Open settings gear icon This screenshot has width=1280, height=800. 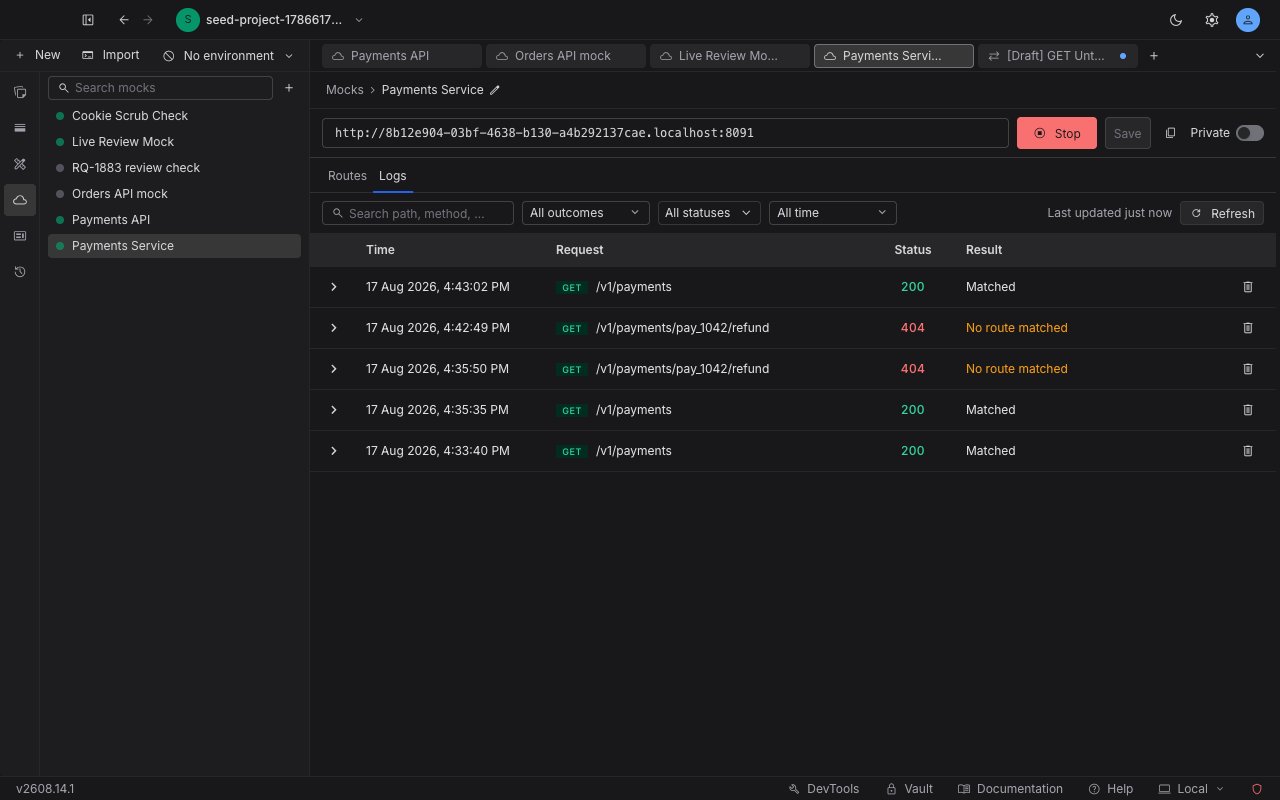click(1212, 20)
